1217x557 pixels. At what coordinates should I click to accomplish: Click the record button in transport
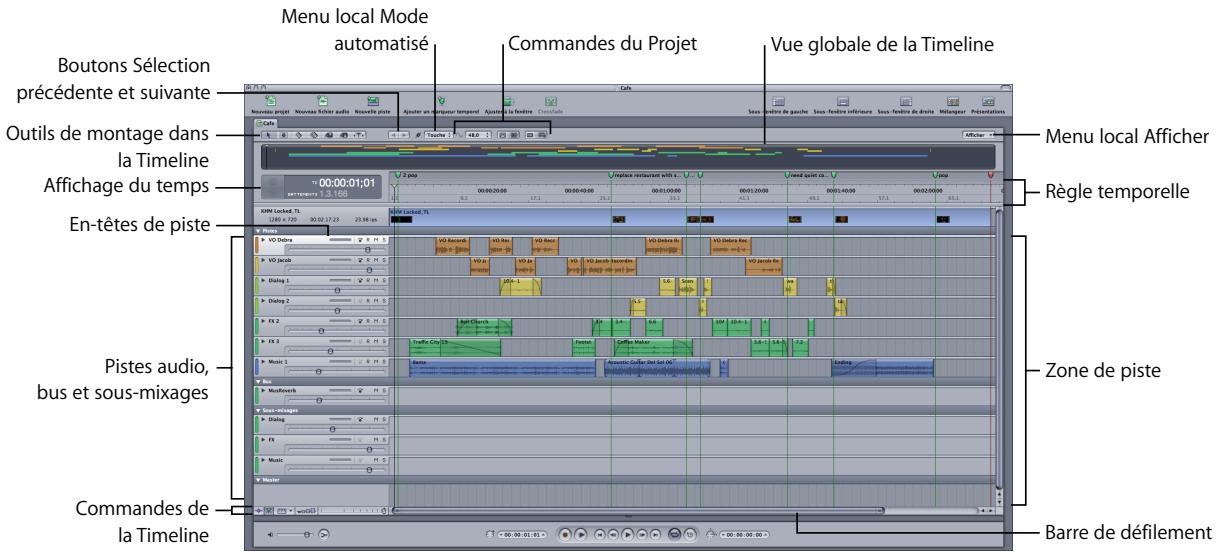(x=567, y=535)
